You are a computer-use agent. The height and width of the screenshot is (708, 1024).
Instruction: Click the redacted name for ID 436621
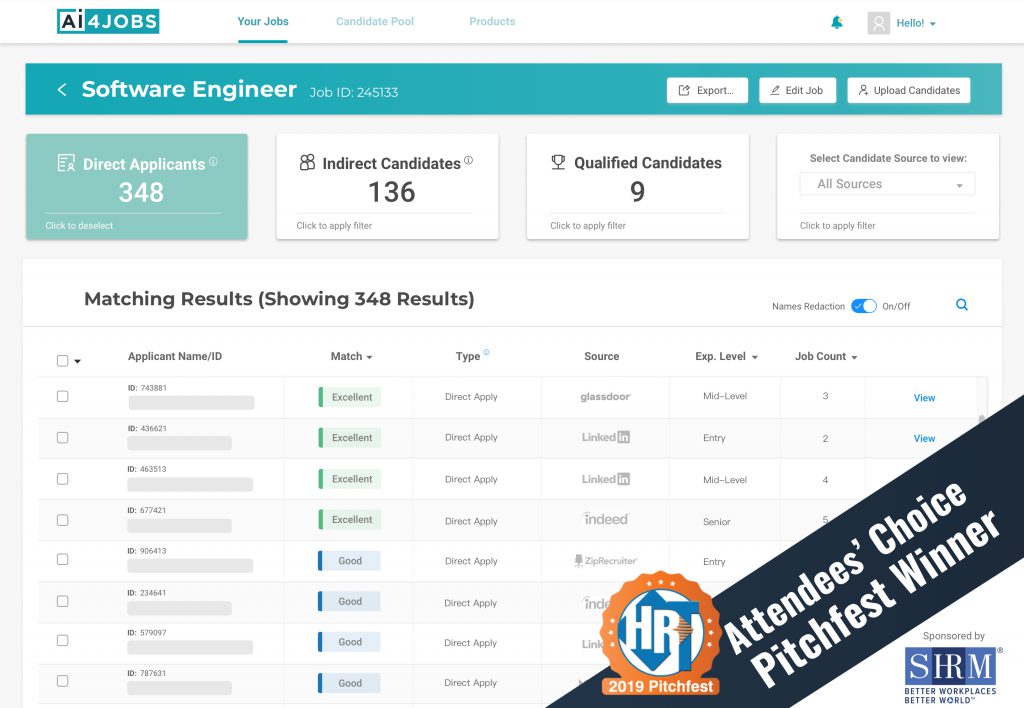(180, 443)
